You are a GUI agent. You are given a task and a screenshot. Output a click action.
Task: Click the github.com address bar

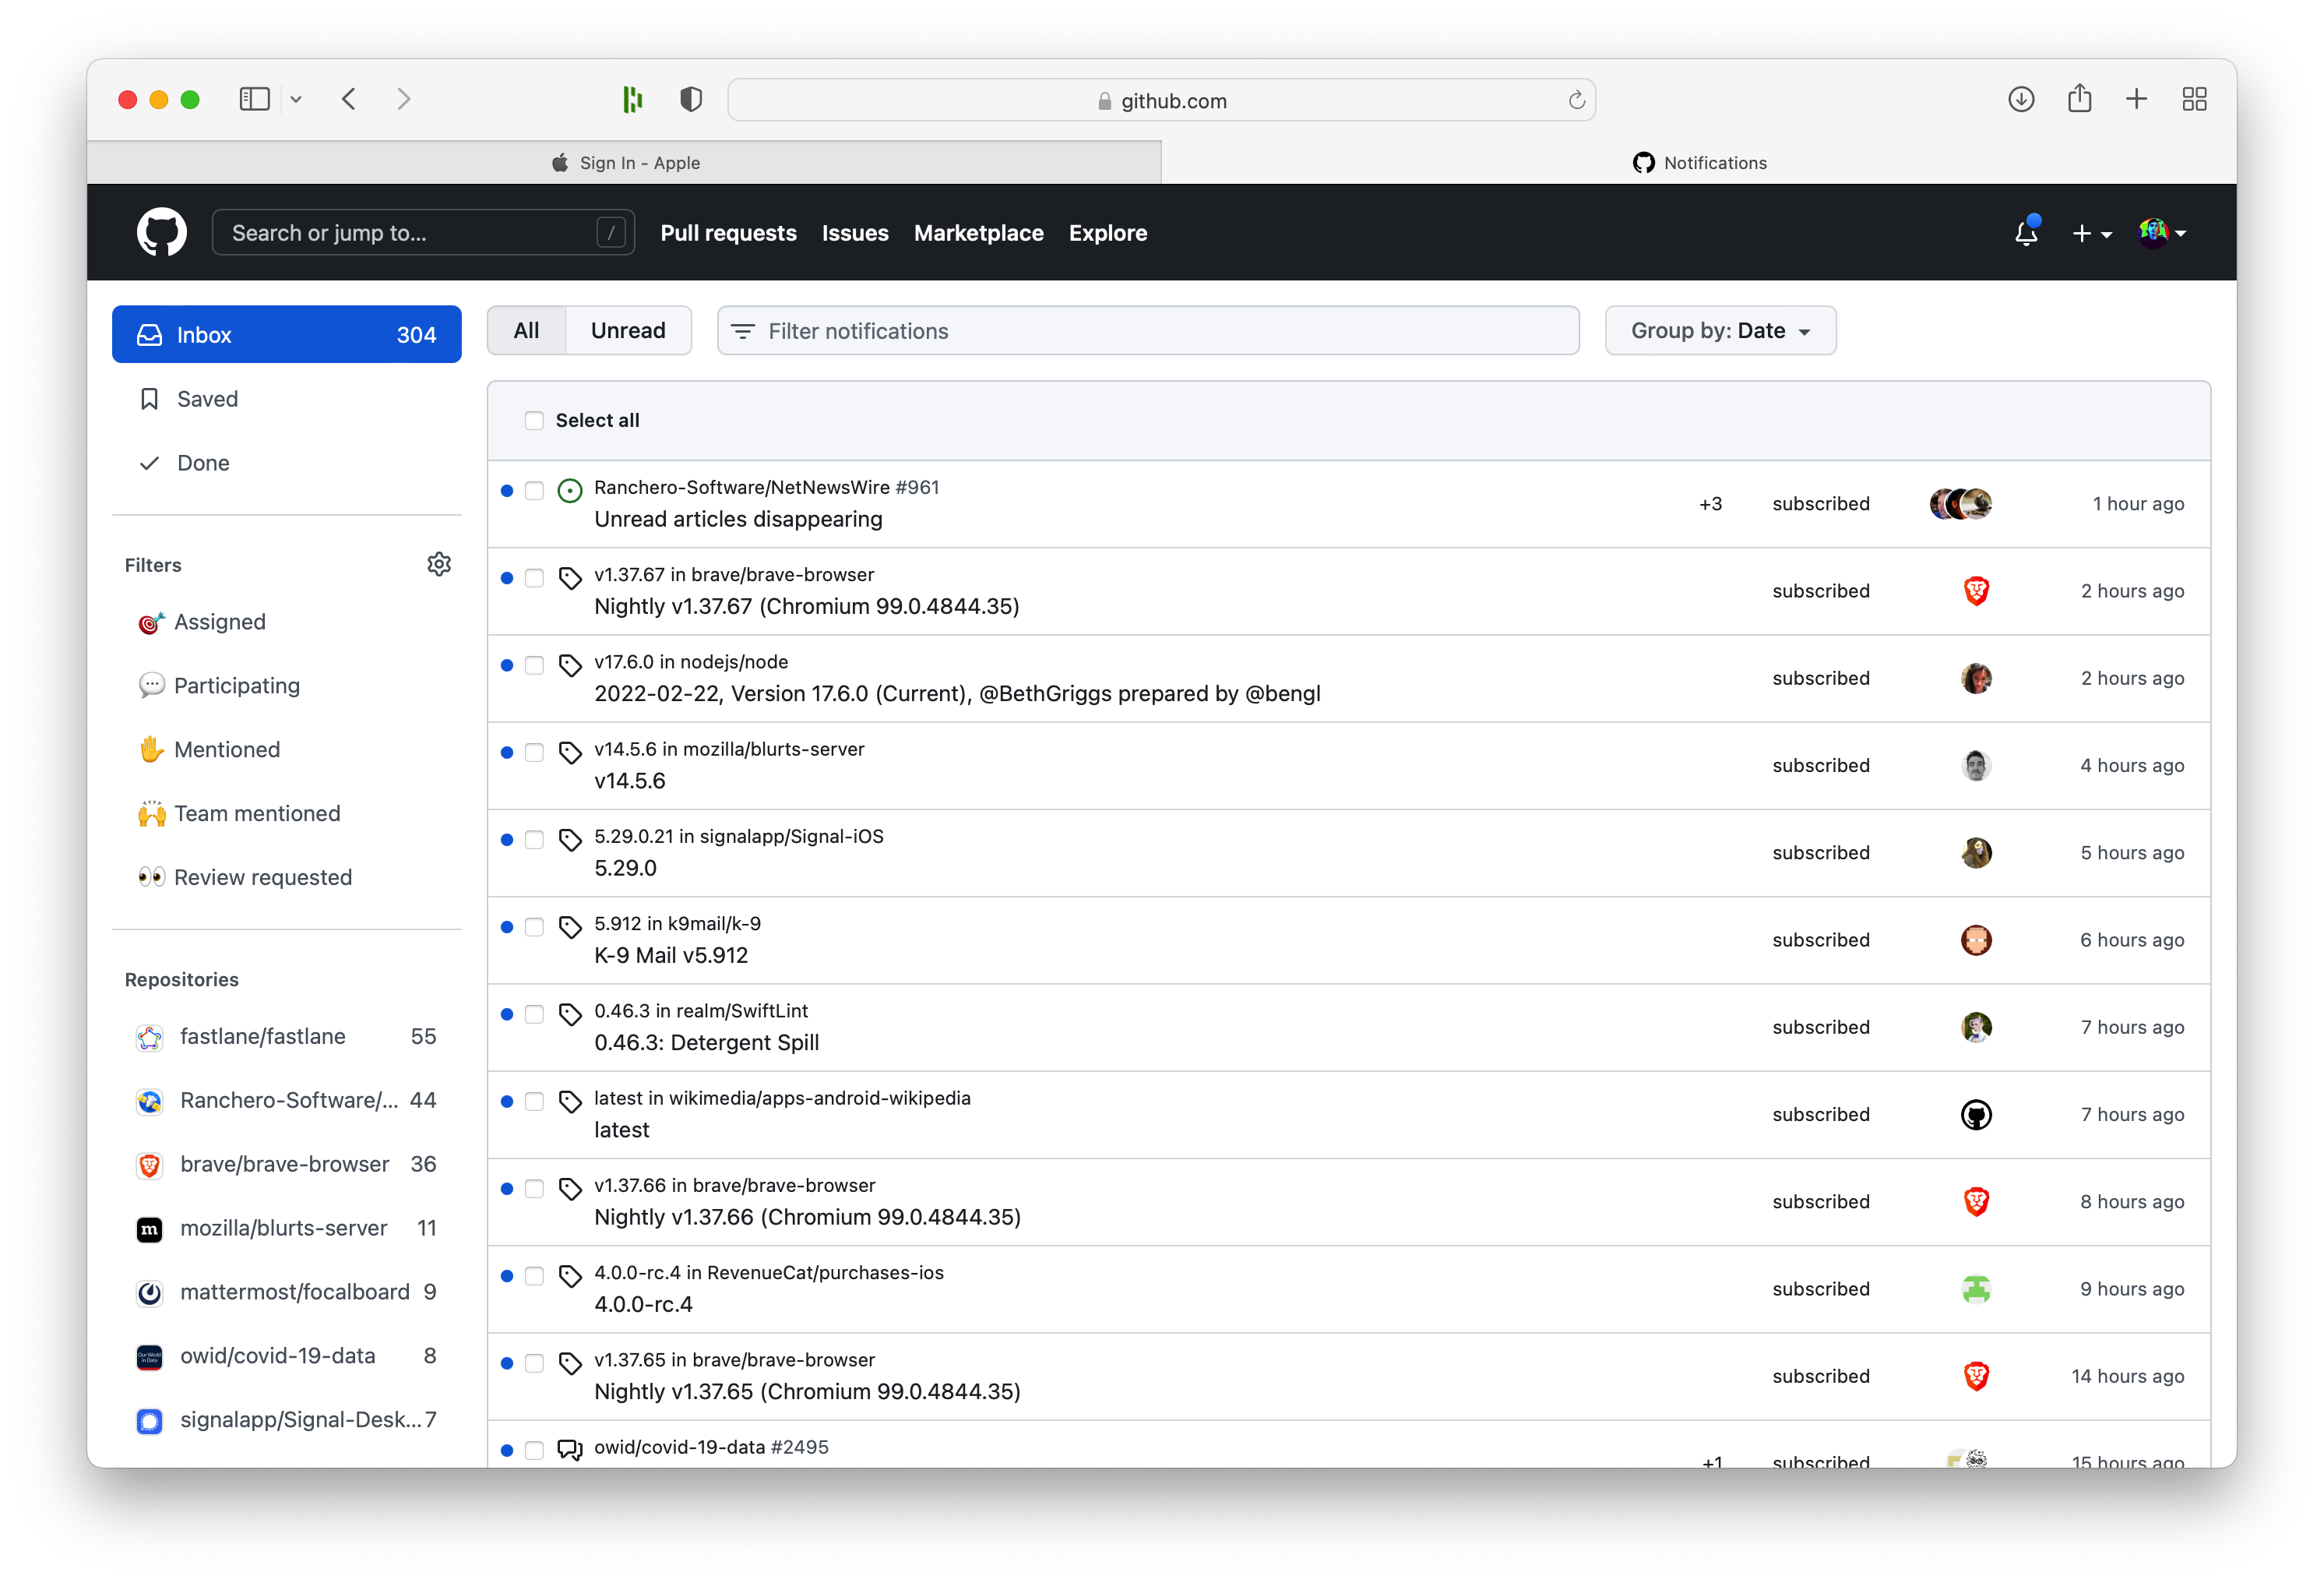click(x=1161, y=100)
